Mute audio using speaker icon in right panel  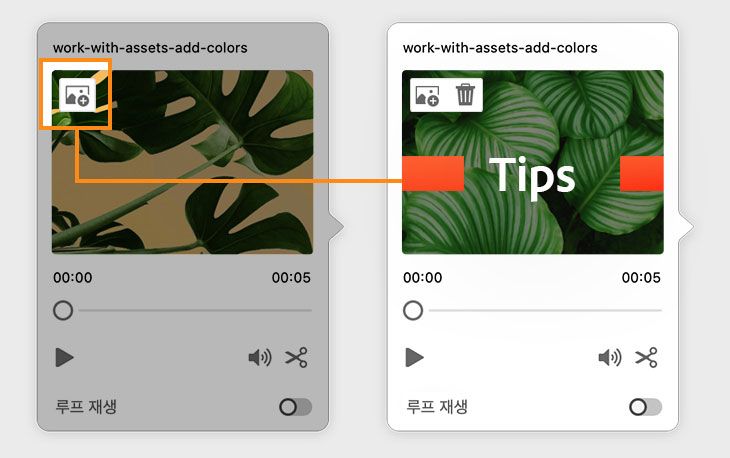(610, 357)
